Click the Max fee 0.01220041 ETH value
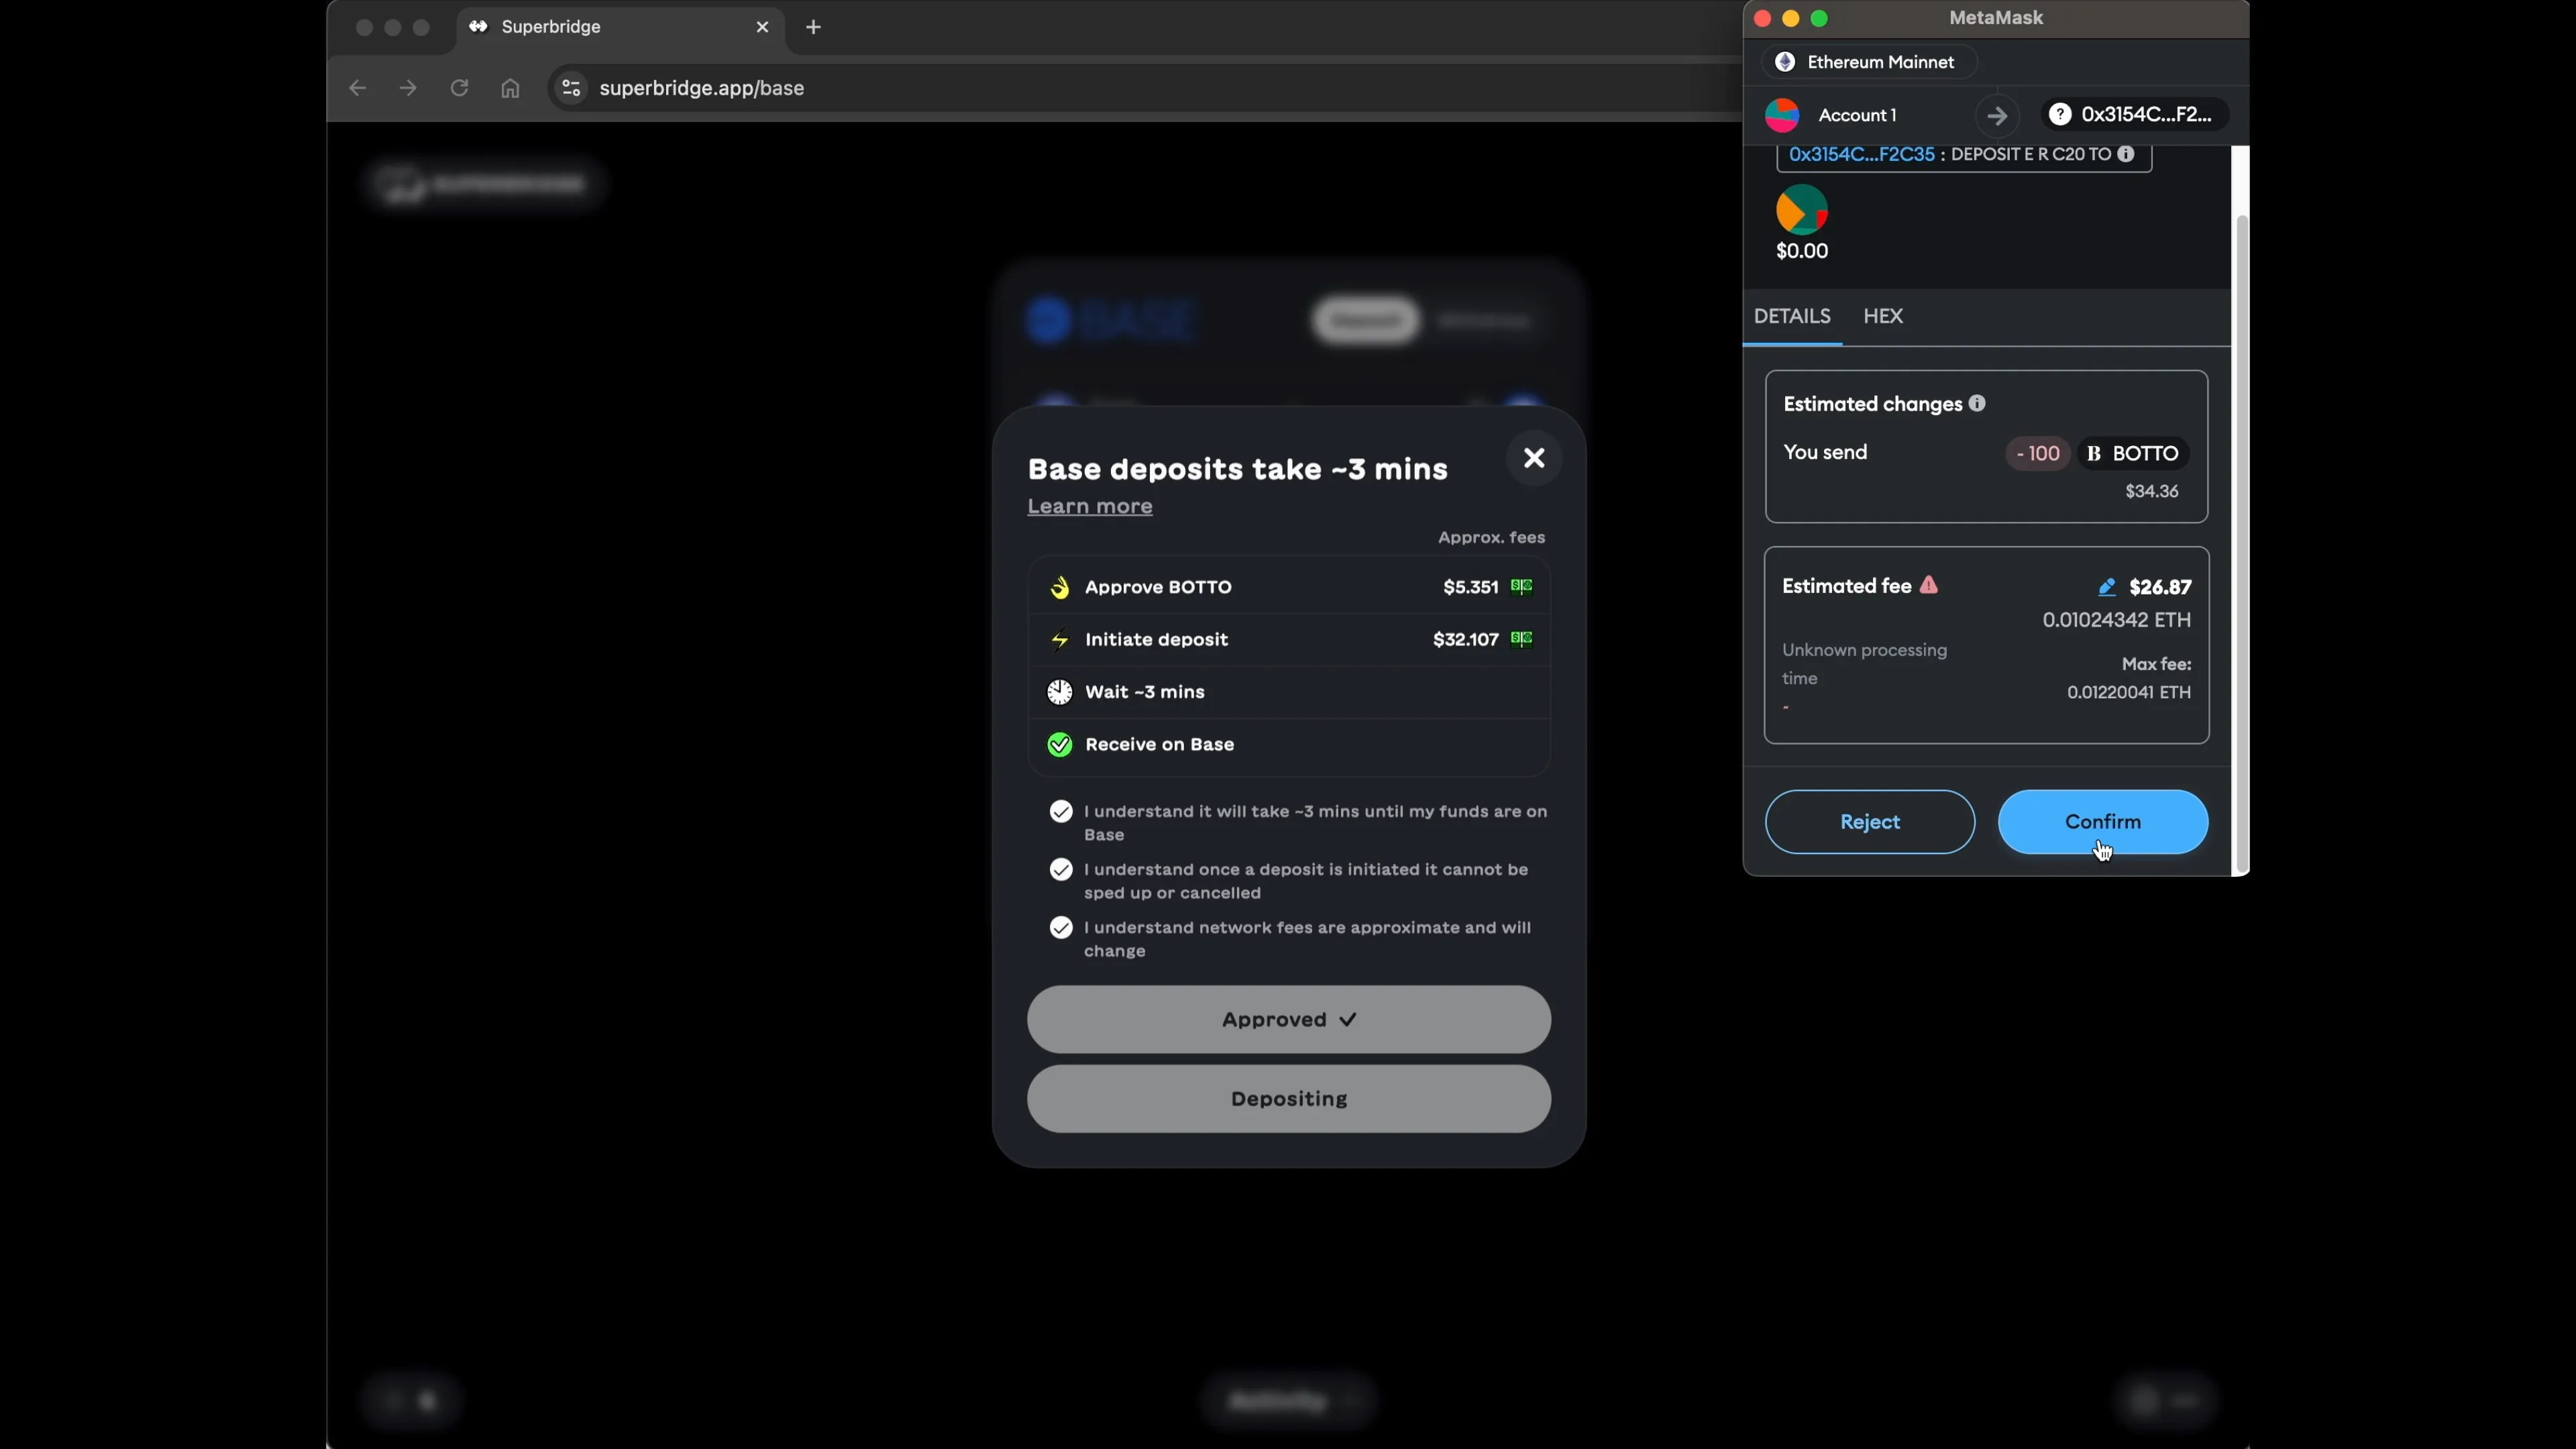Viewport: 2576px width, 1449px height. (x=2129, y=692)
